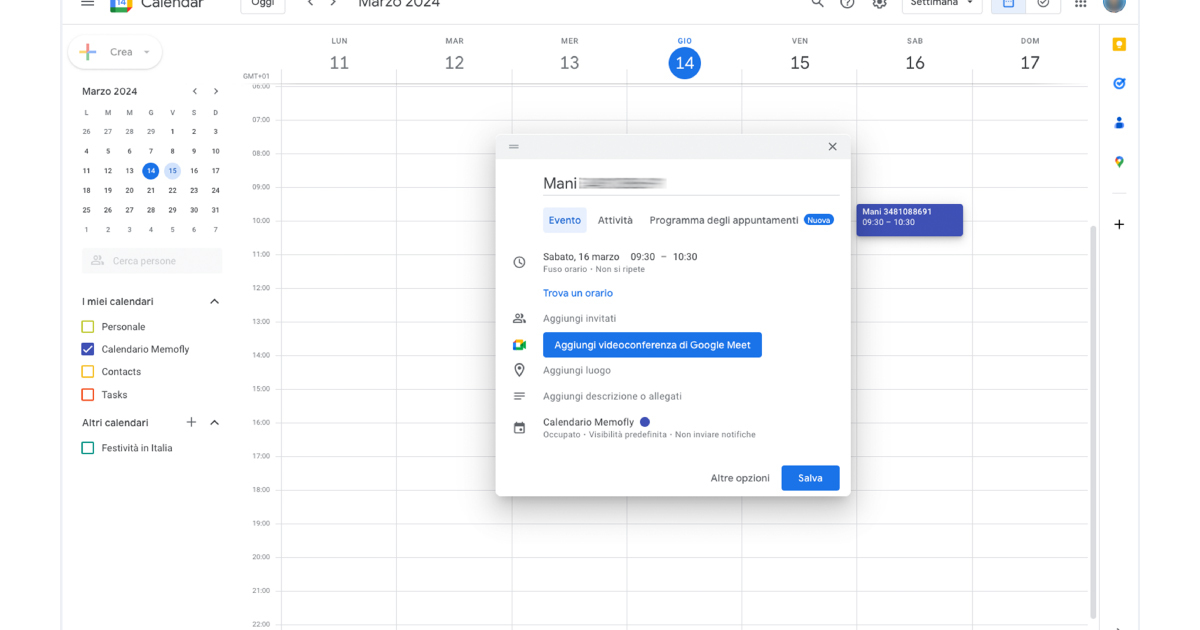
Task: Uncheck the Calendario Memofly calendar
Action: click(88, 349)
